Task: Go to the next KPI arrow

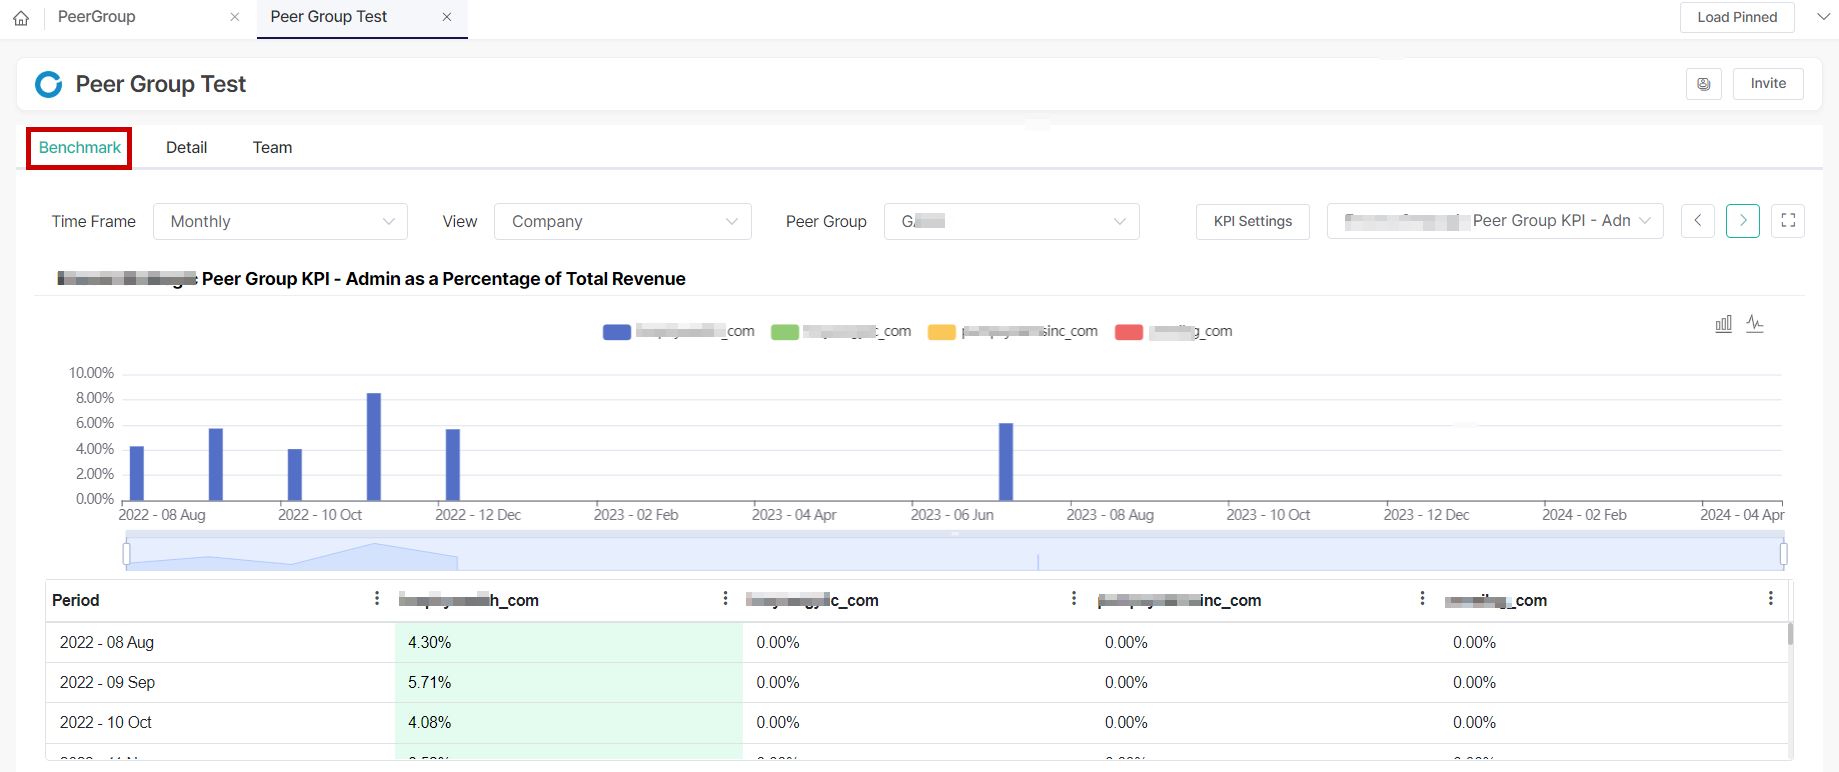Action: (x=1743, y=221)
